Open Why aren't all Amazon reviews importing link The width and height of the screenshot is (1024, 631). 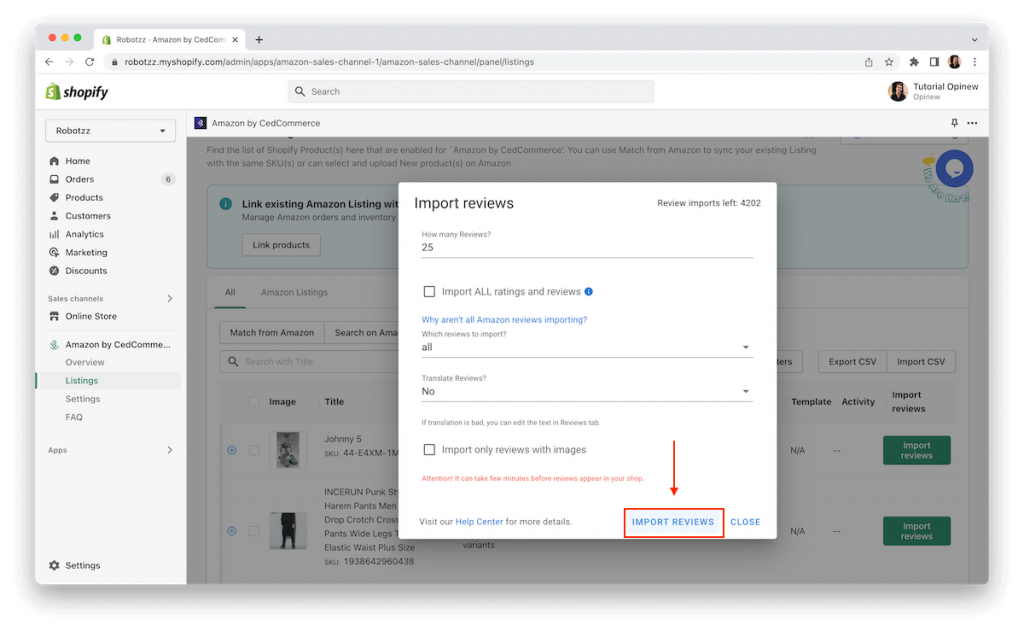[x=504, y=319]
